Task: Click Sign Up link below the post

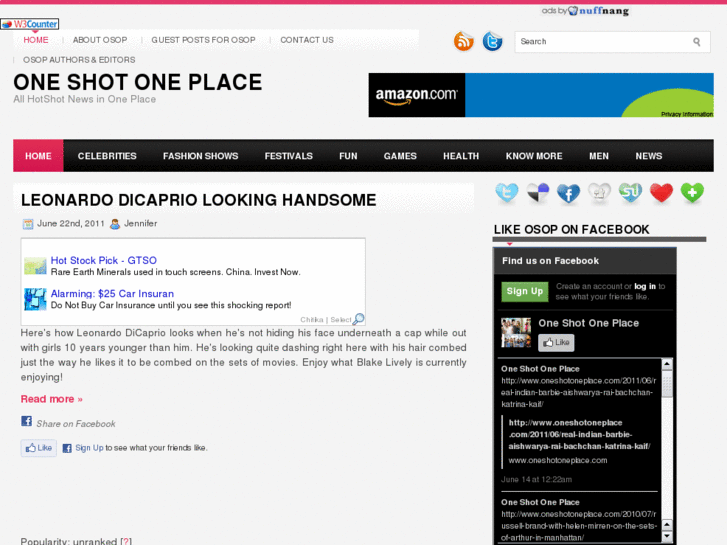Action: [x=89, y=448]
